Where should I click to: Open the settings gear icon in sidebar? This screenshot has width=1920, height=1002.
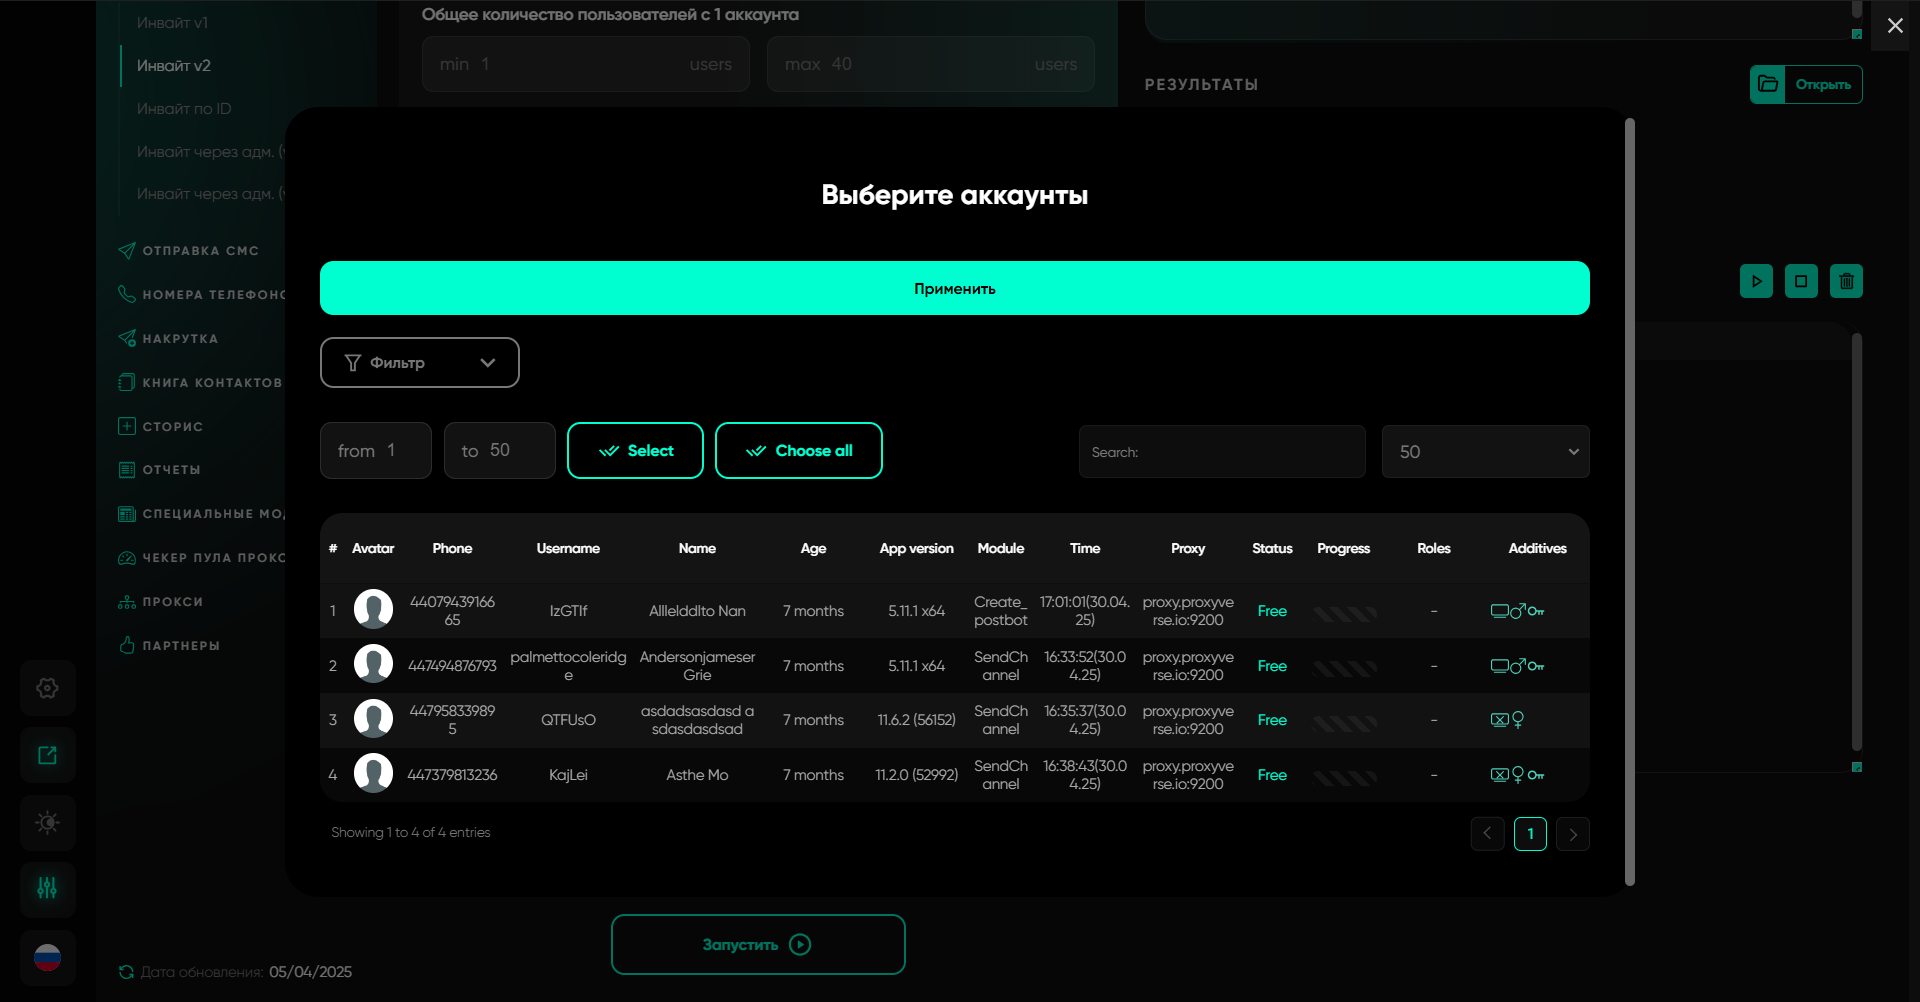(47, 688)
